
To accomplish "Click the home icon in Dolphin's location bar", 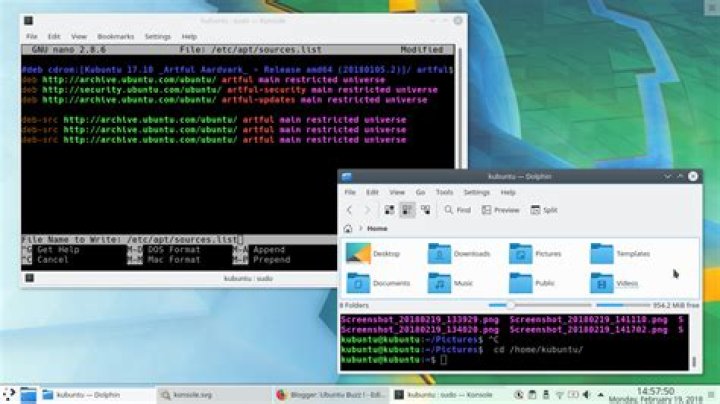I will [348, 229].
